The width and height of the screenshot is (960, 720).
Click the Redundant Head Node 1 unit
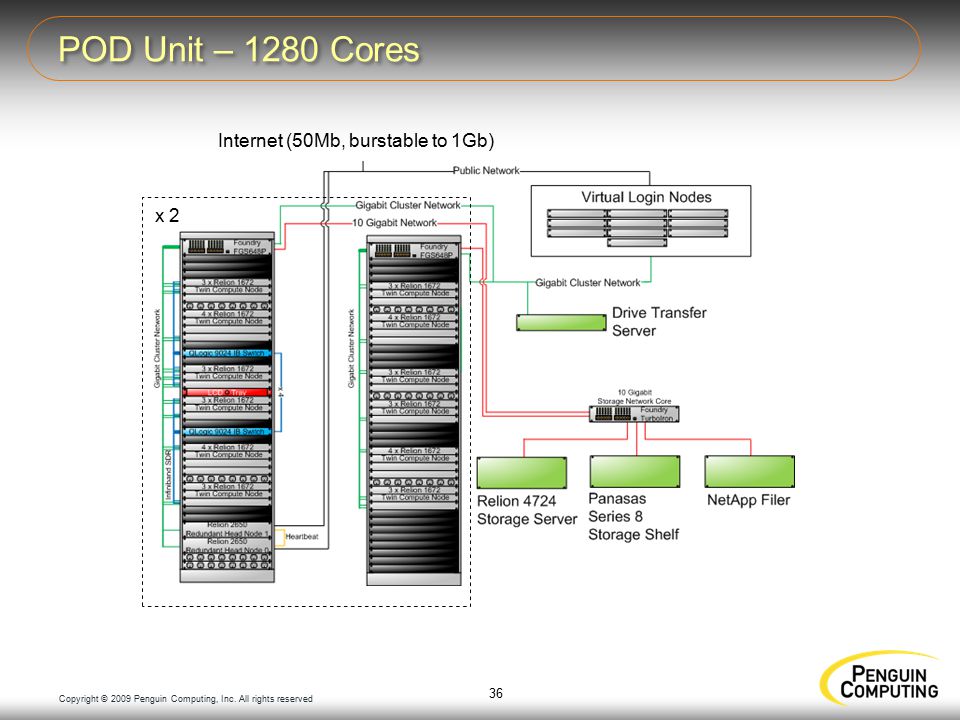tap(227, 530)
